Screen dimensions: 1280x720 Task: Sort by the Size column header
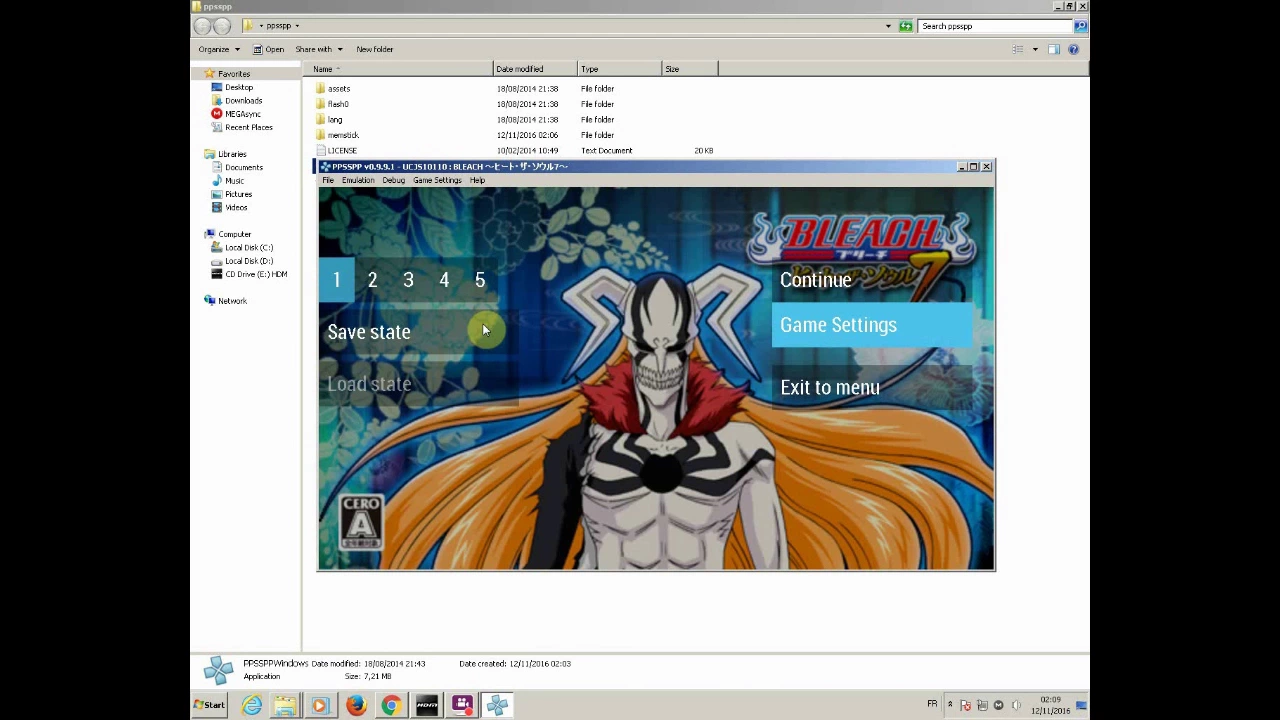[689, 69]
